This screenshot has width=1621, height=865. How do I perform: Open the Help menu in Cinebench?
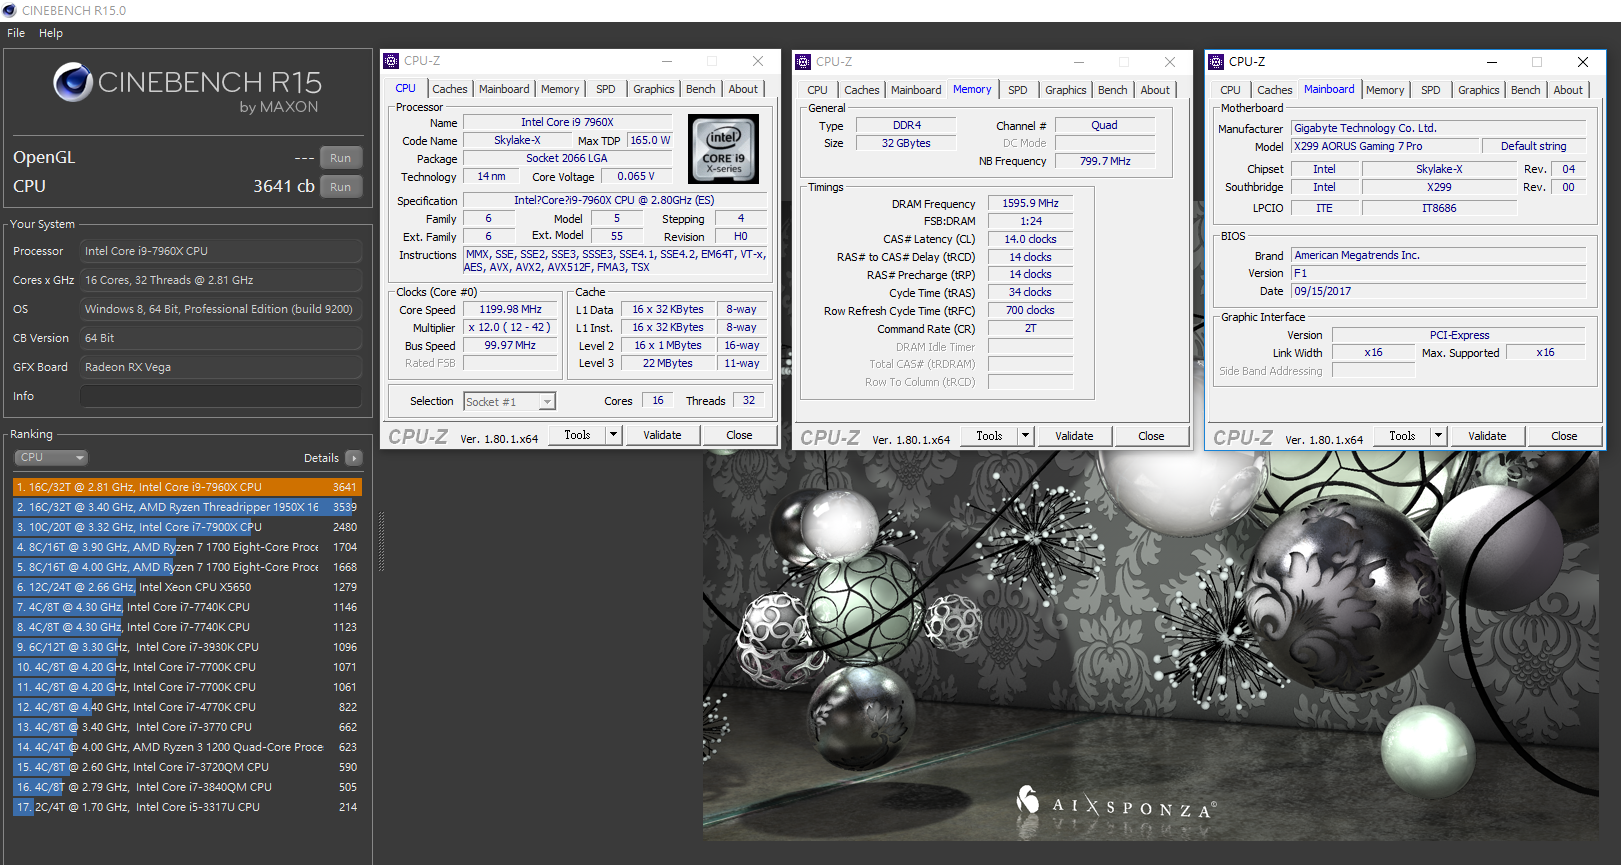51,33
